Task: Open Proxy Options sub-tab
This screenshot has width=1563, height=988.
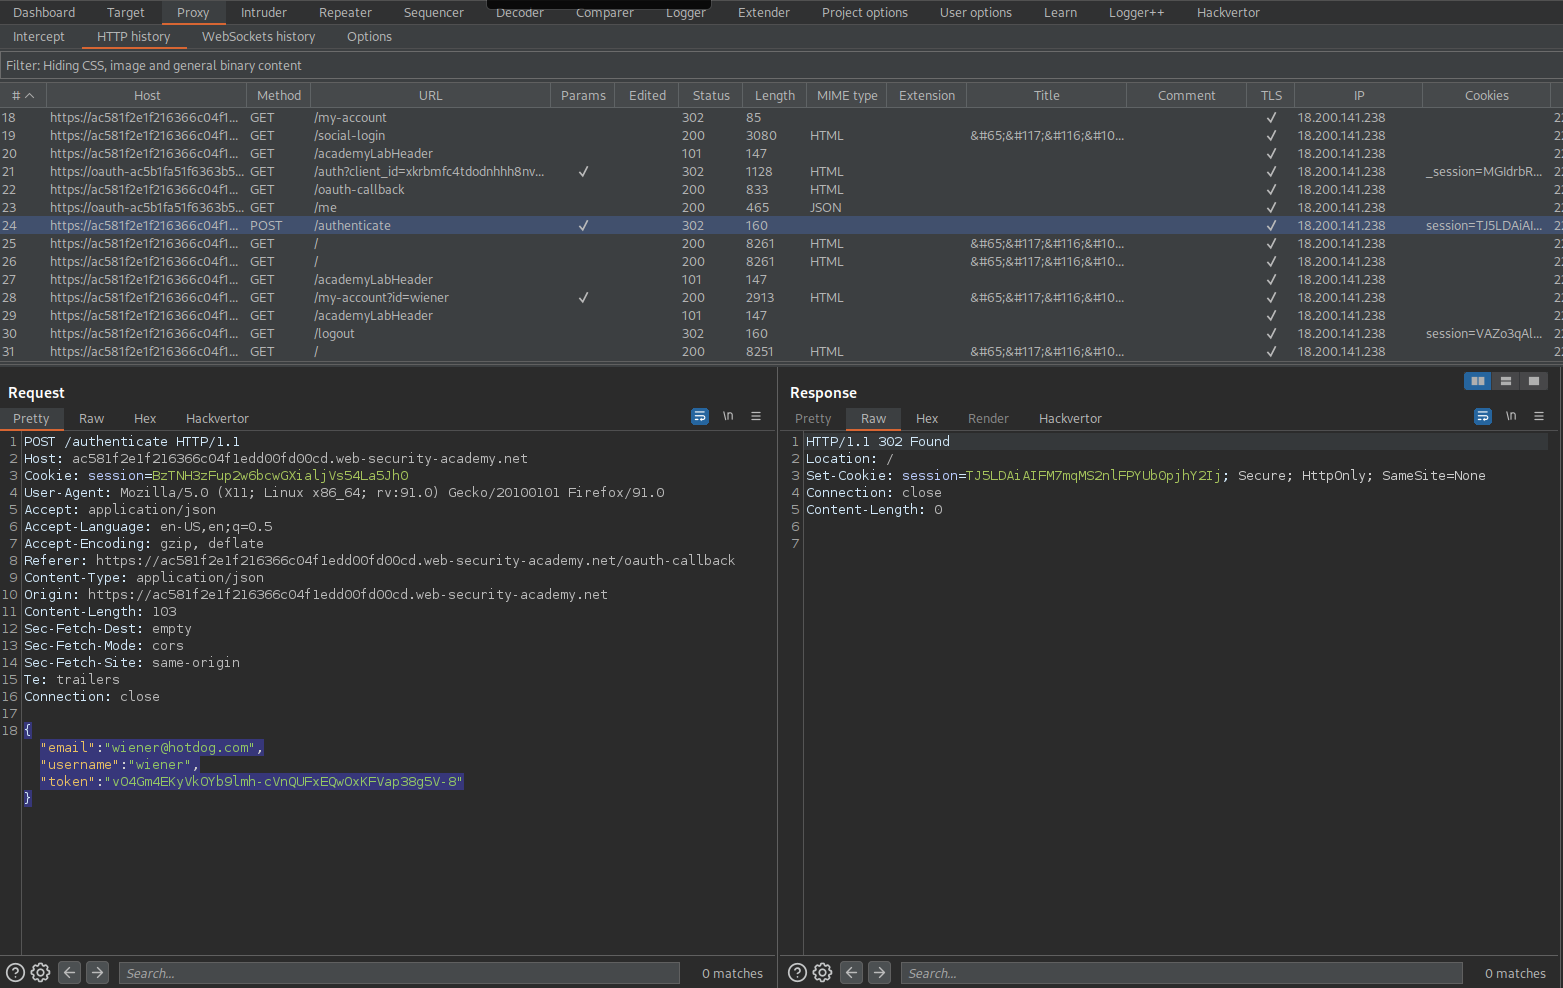Action: (x=369, y=36)
